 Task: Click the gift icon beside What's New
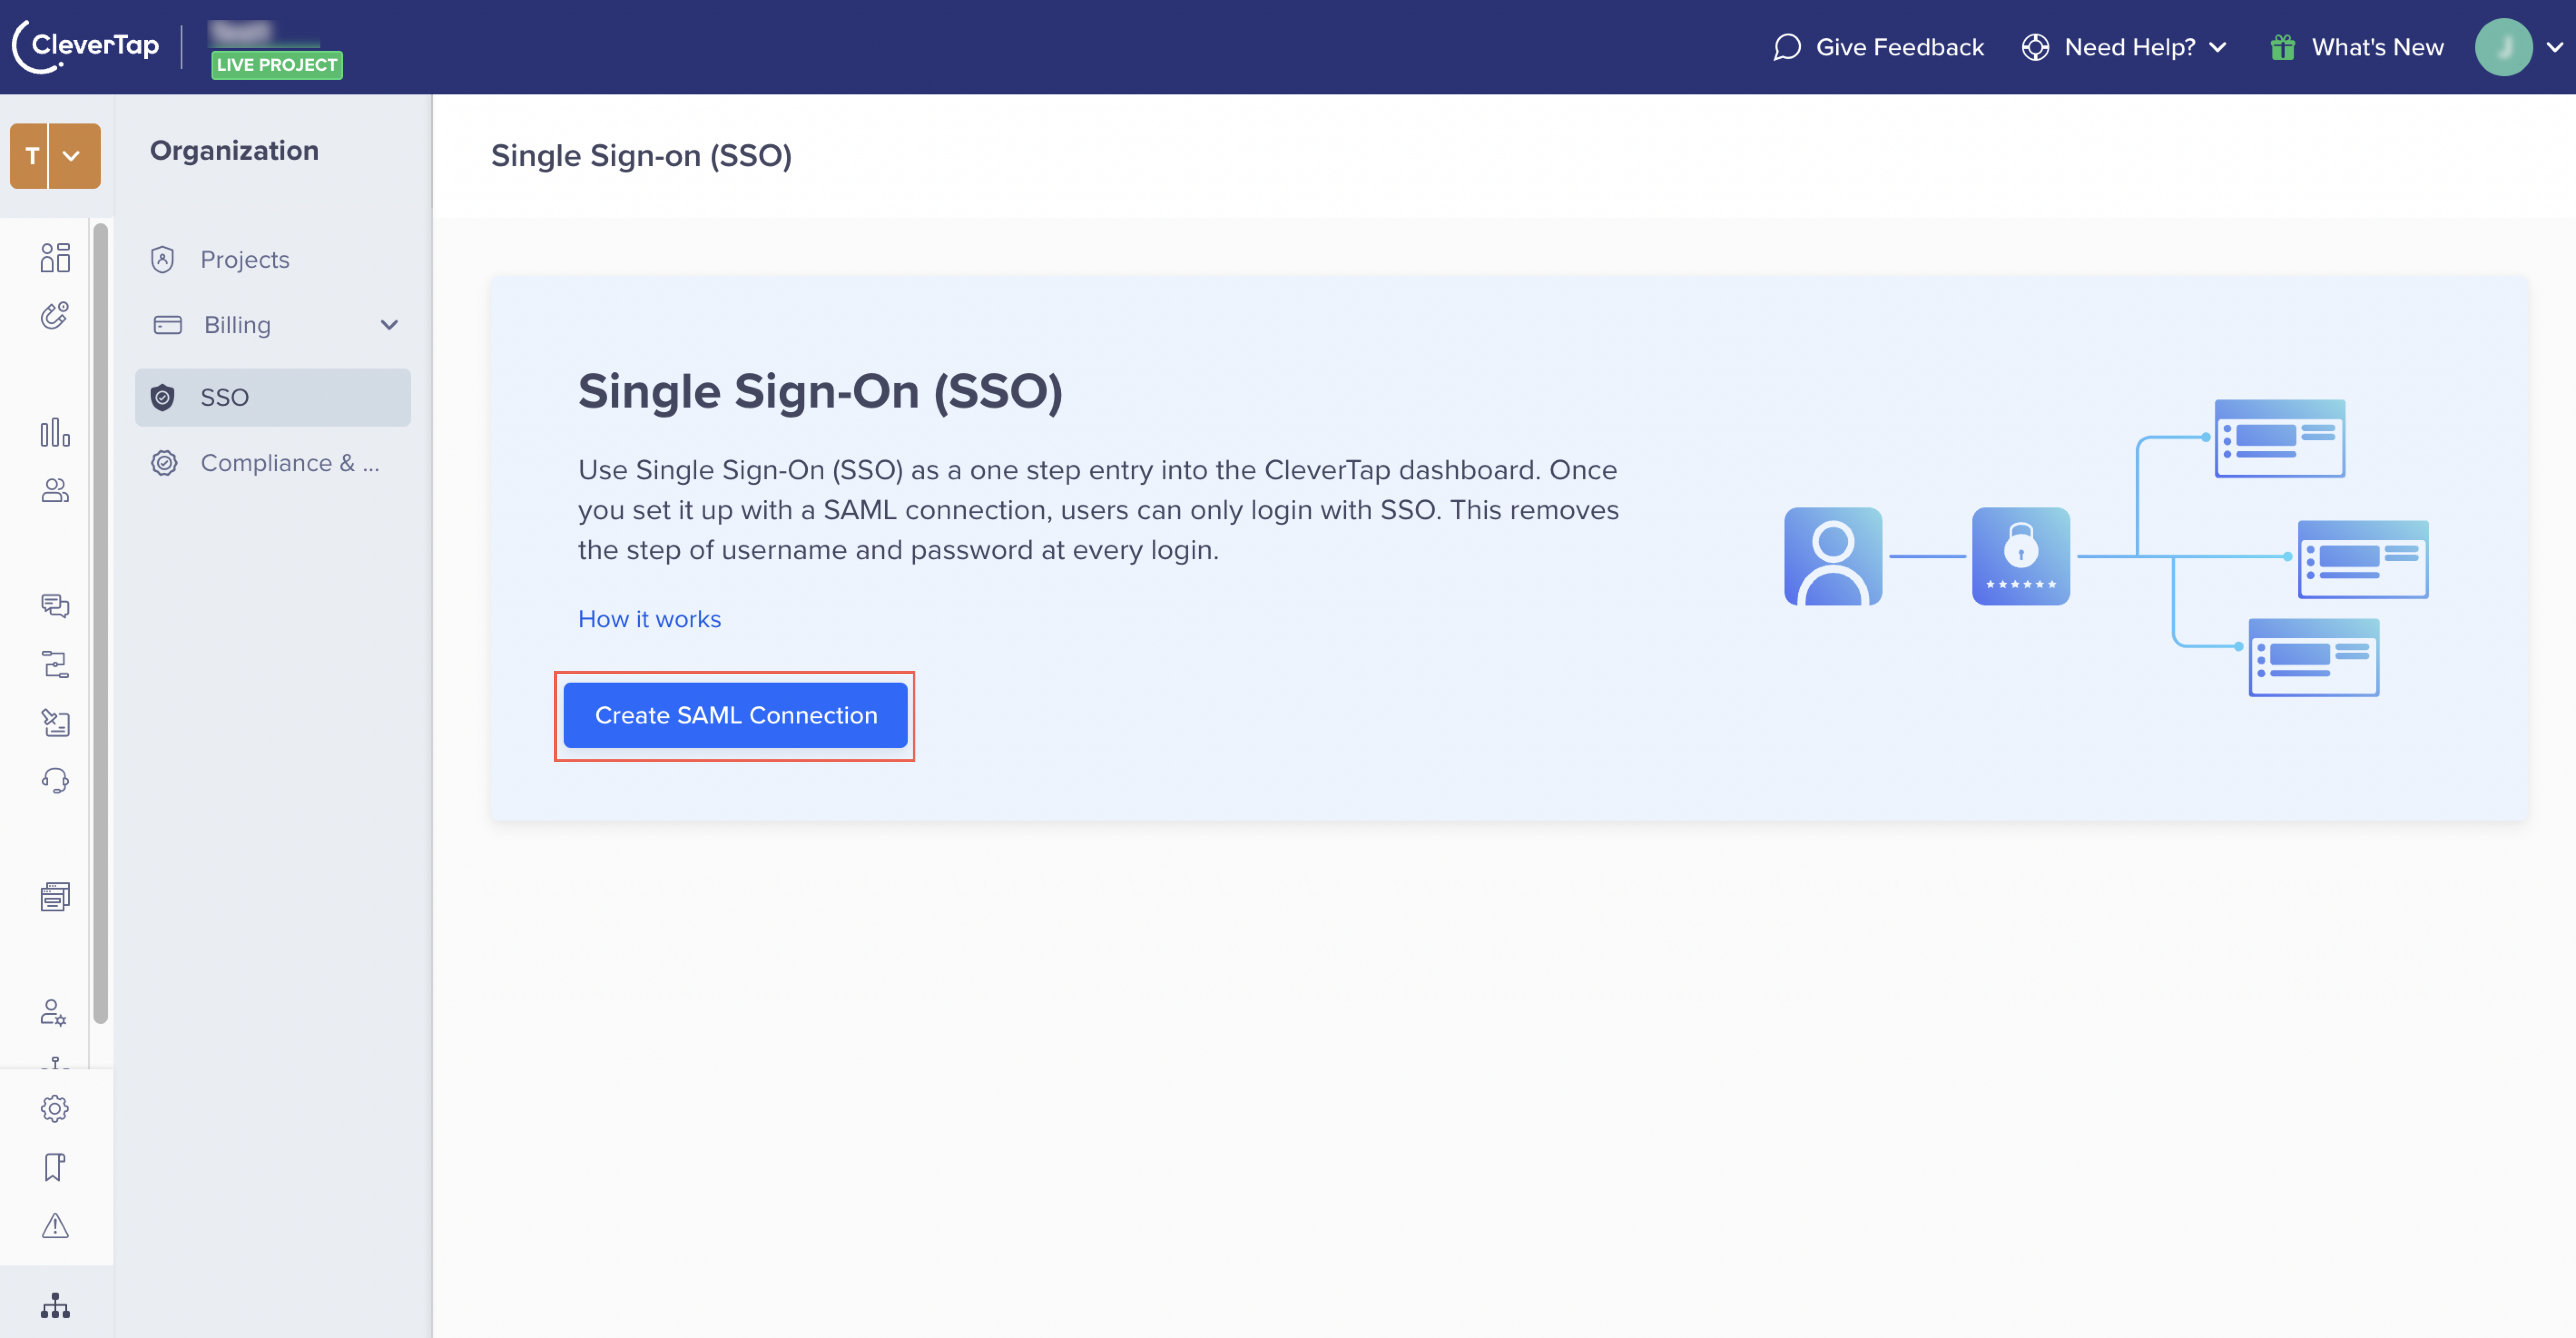tap(2282, 47)
